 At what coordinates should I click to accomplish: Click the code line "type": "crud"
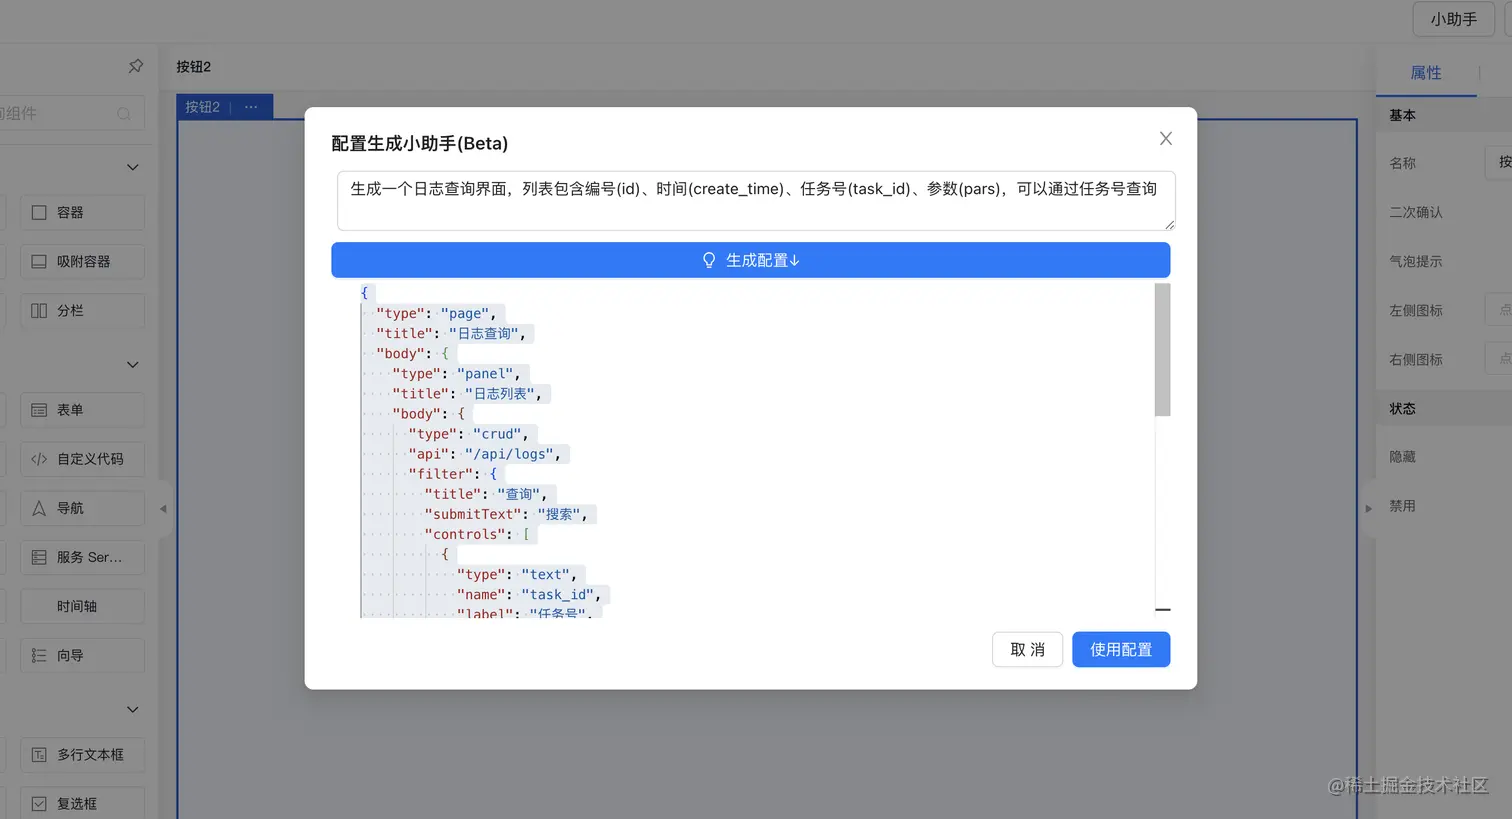468,434
